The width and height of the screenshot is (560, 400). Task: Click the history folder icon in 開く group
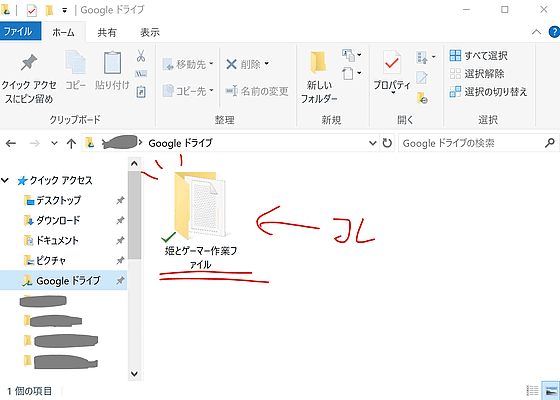pos(422,98)
